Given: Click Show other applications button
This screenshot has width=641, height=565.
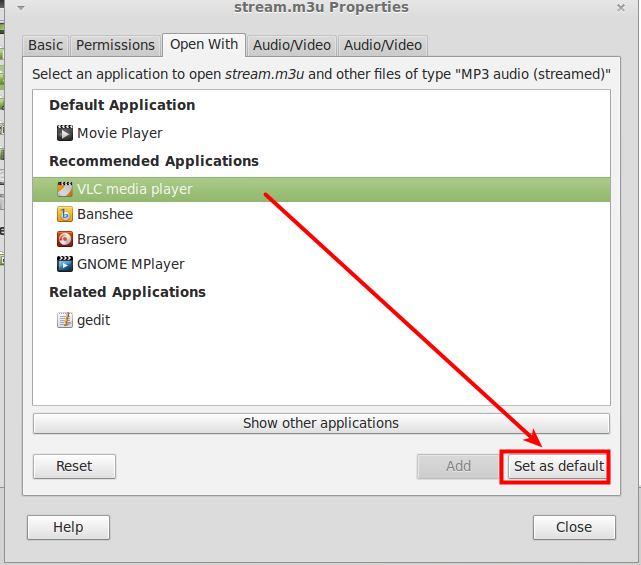Looking at the screenshot, I should 321,423.
